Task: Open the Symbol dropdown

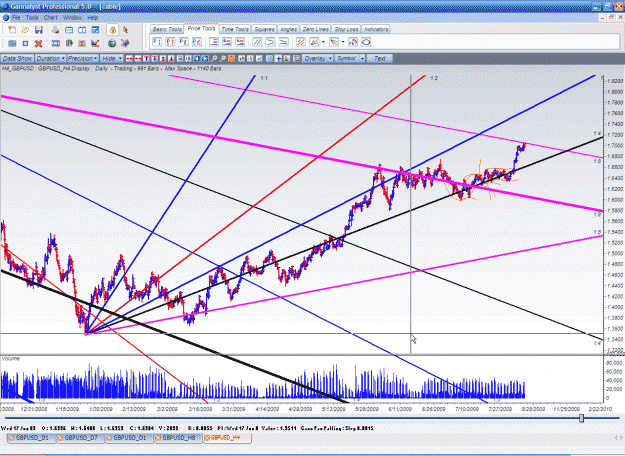Action: tap(350, 59)
